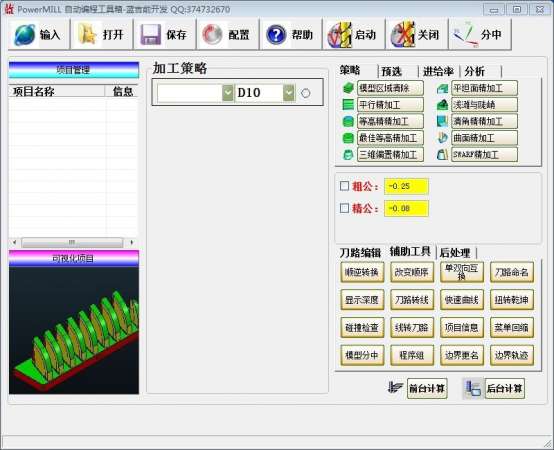Click the 模型分中 button
Image resolution: width=554 pixels, height=450 pixels.
pos(362,355)
